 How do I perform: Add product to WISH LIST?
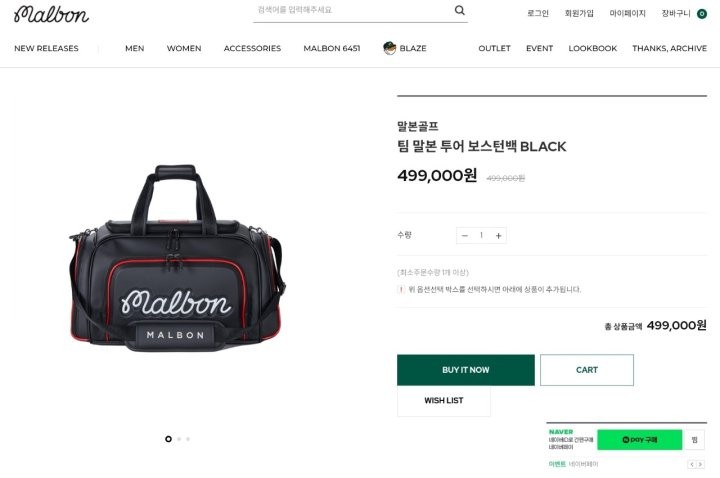(444, 401)
